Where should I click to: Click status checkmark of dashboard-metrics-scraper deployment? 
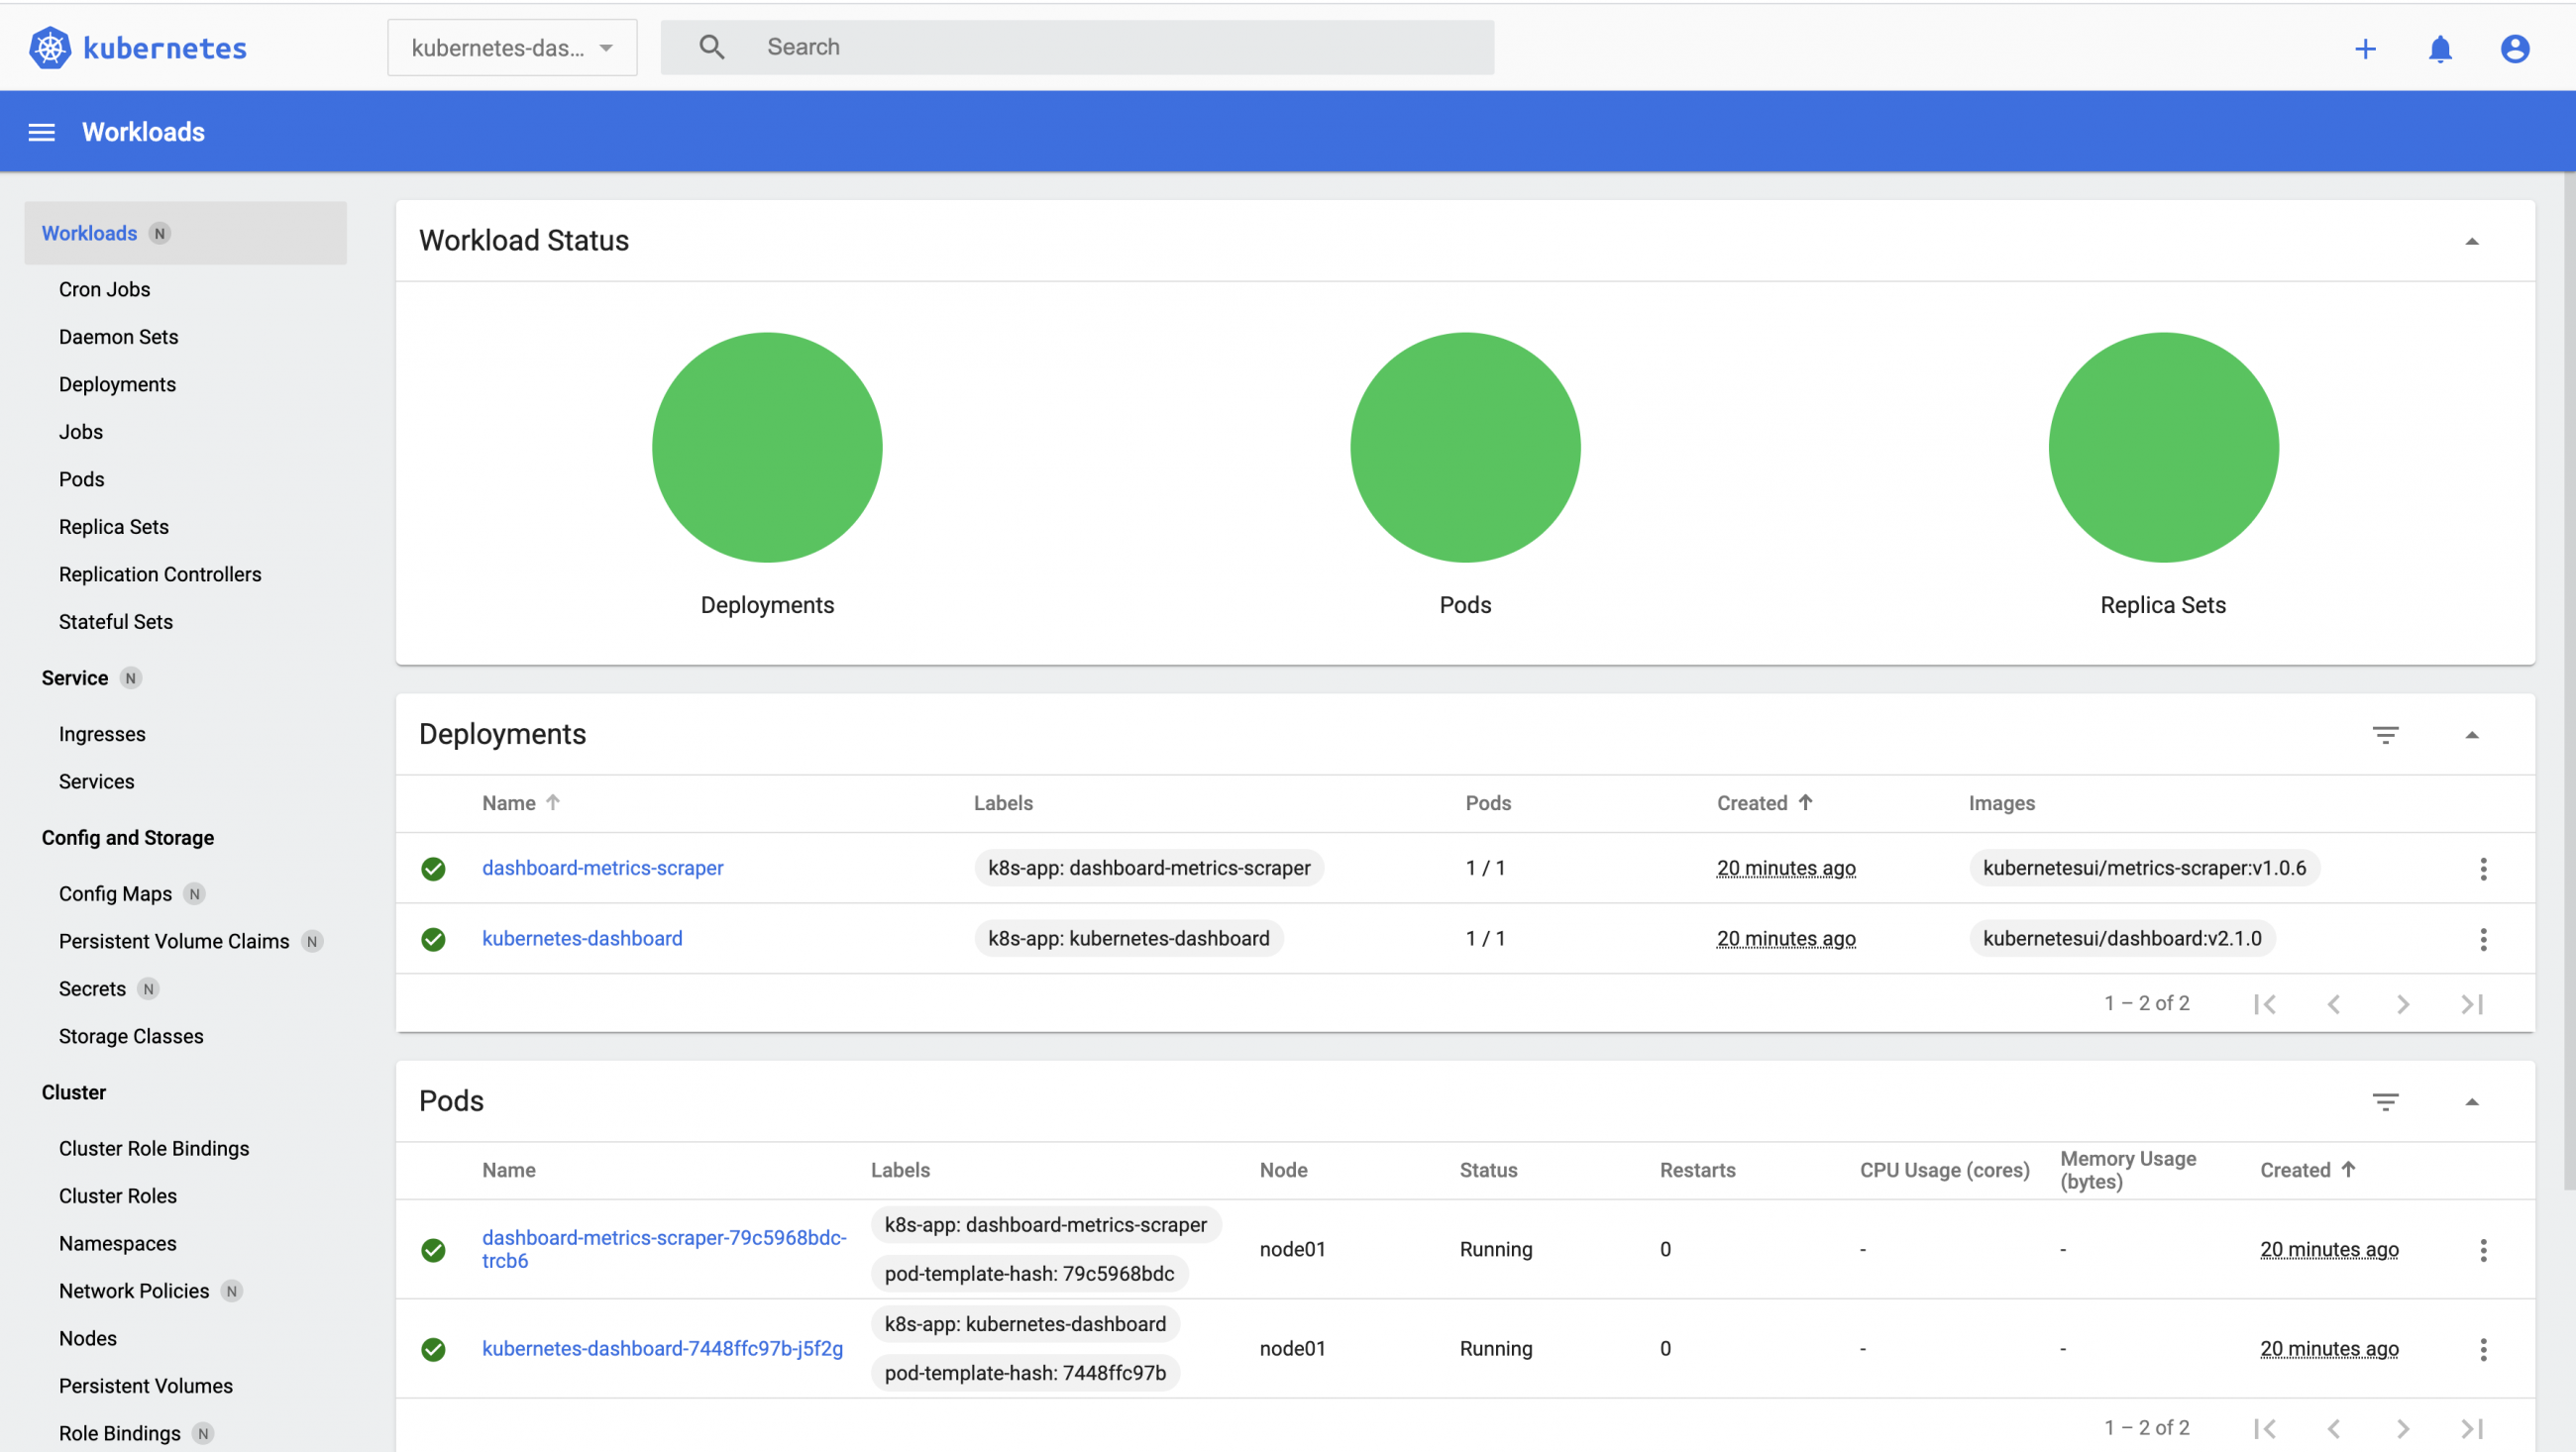pos(433,868)
